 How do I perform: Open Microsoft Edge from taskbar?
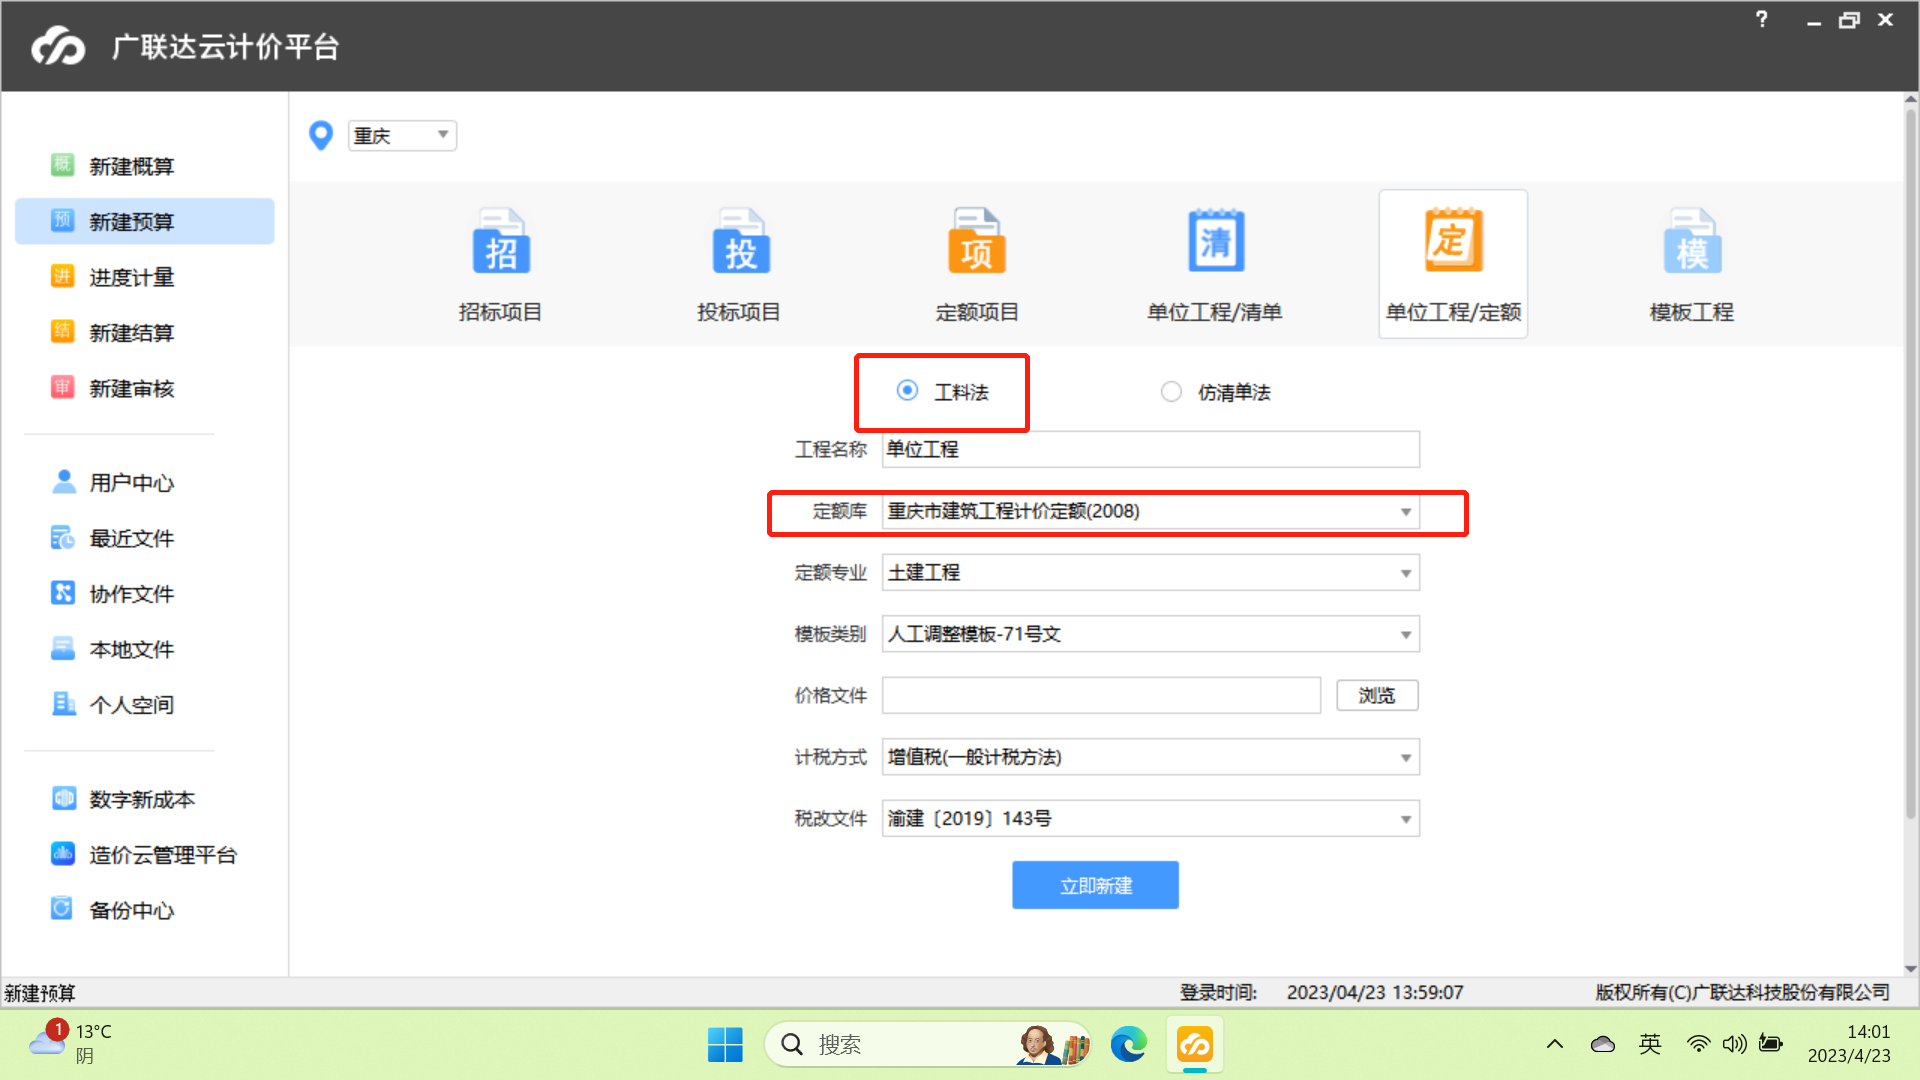click(x=1129, y=1045)
